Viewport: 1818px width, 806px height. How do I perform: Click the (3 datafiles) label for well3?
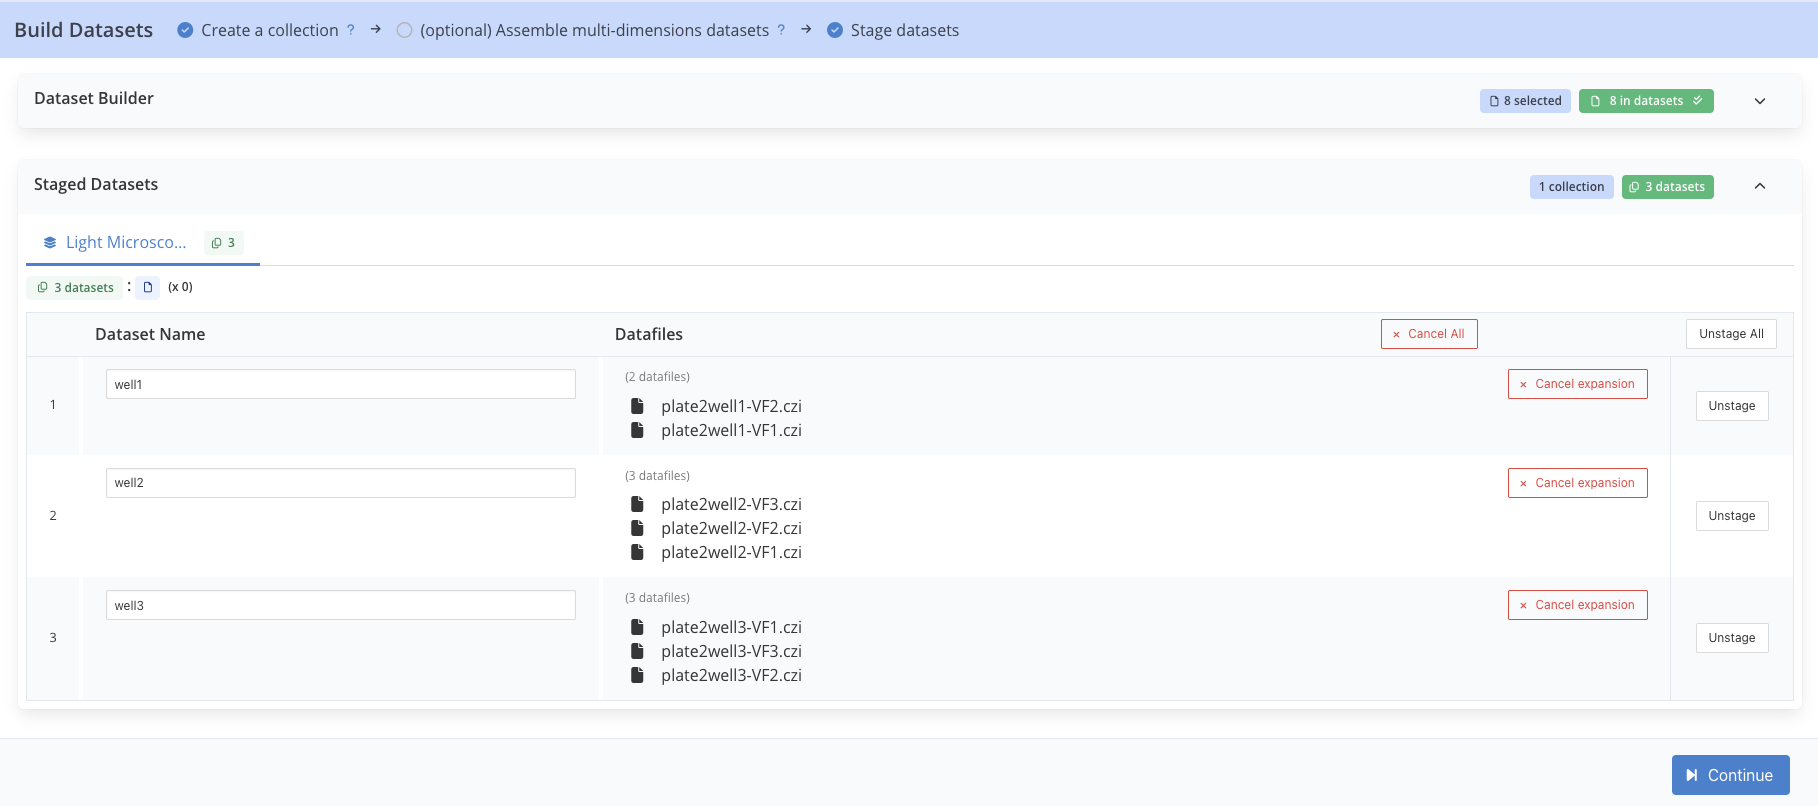(657, 598)
